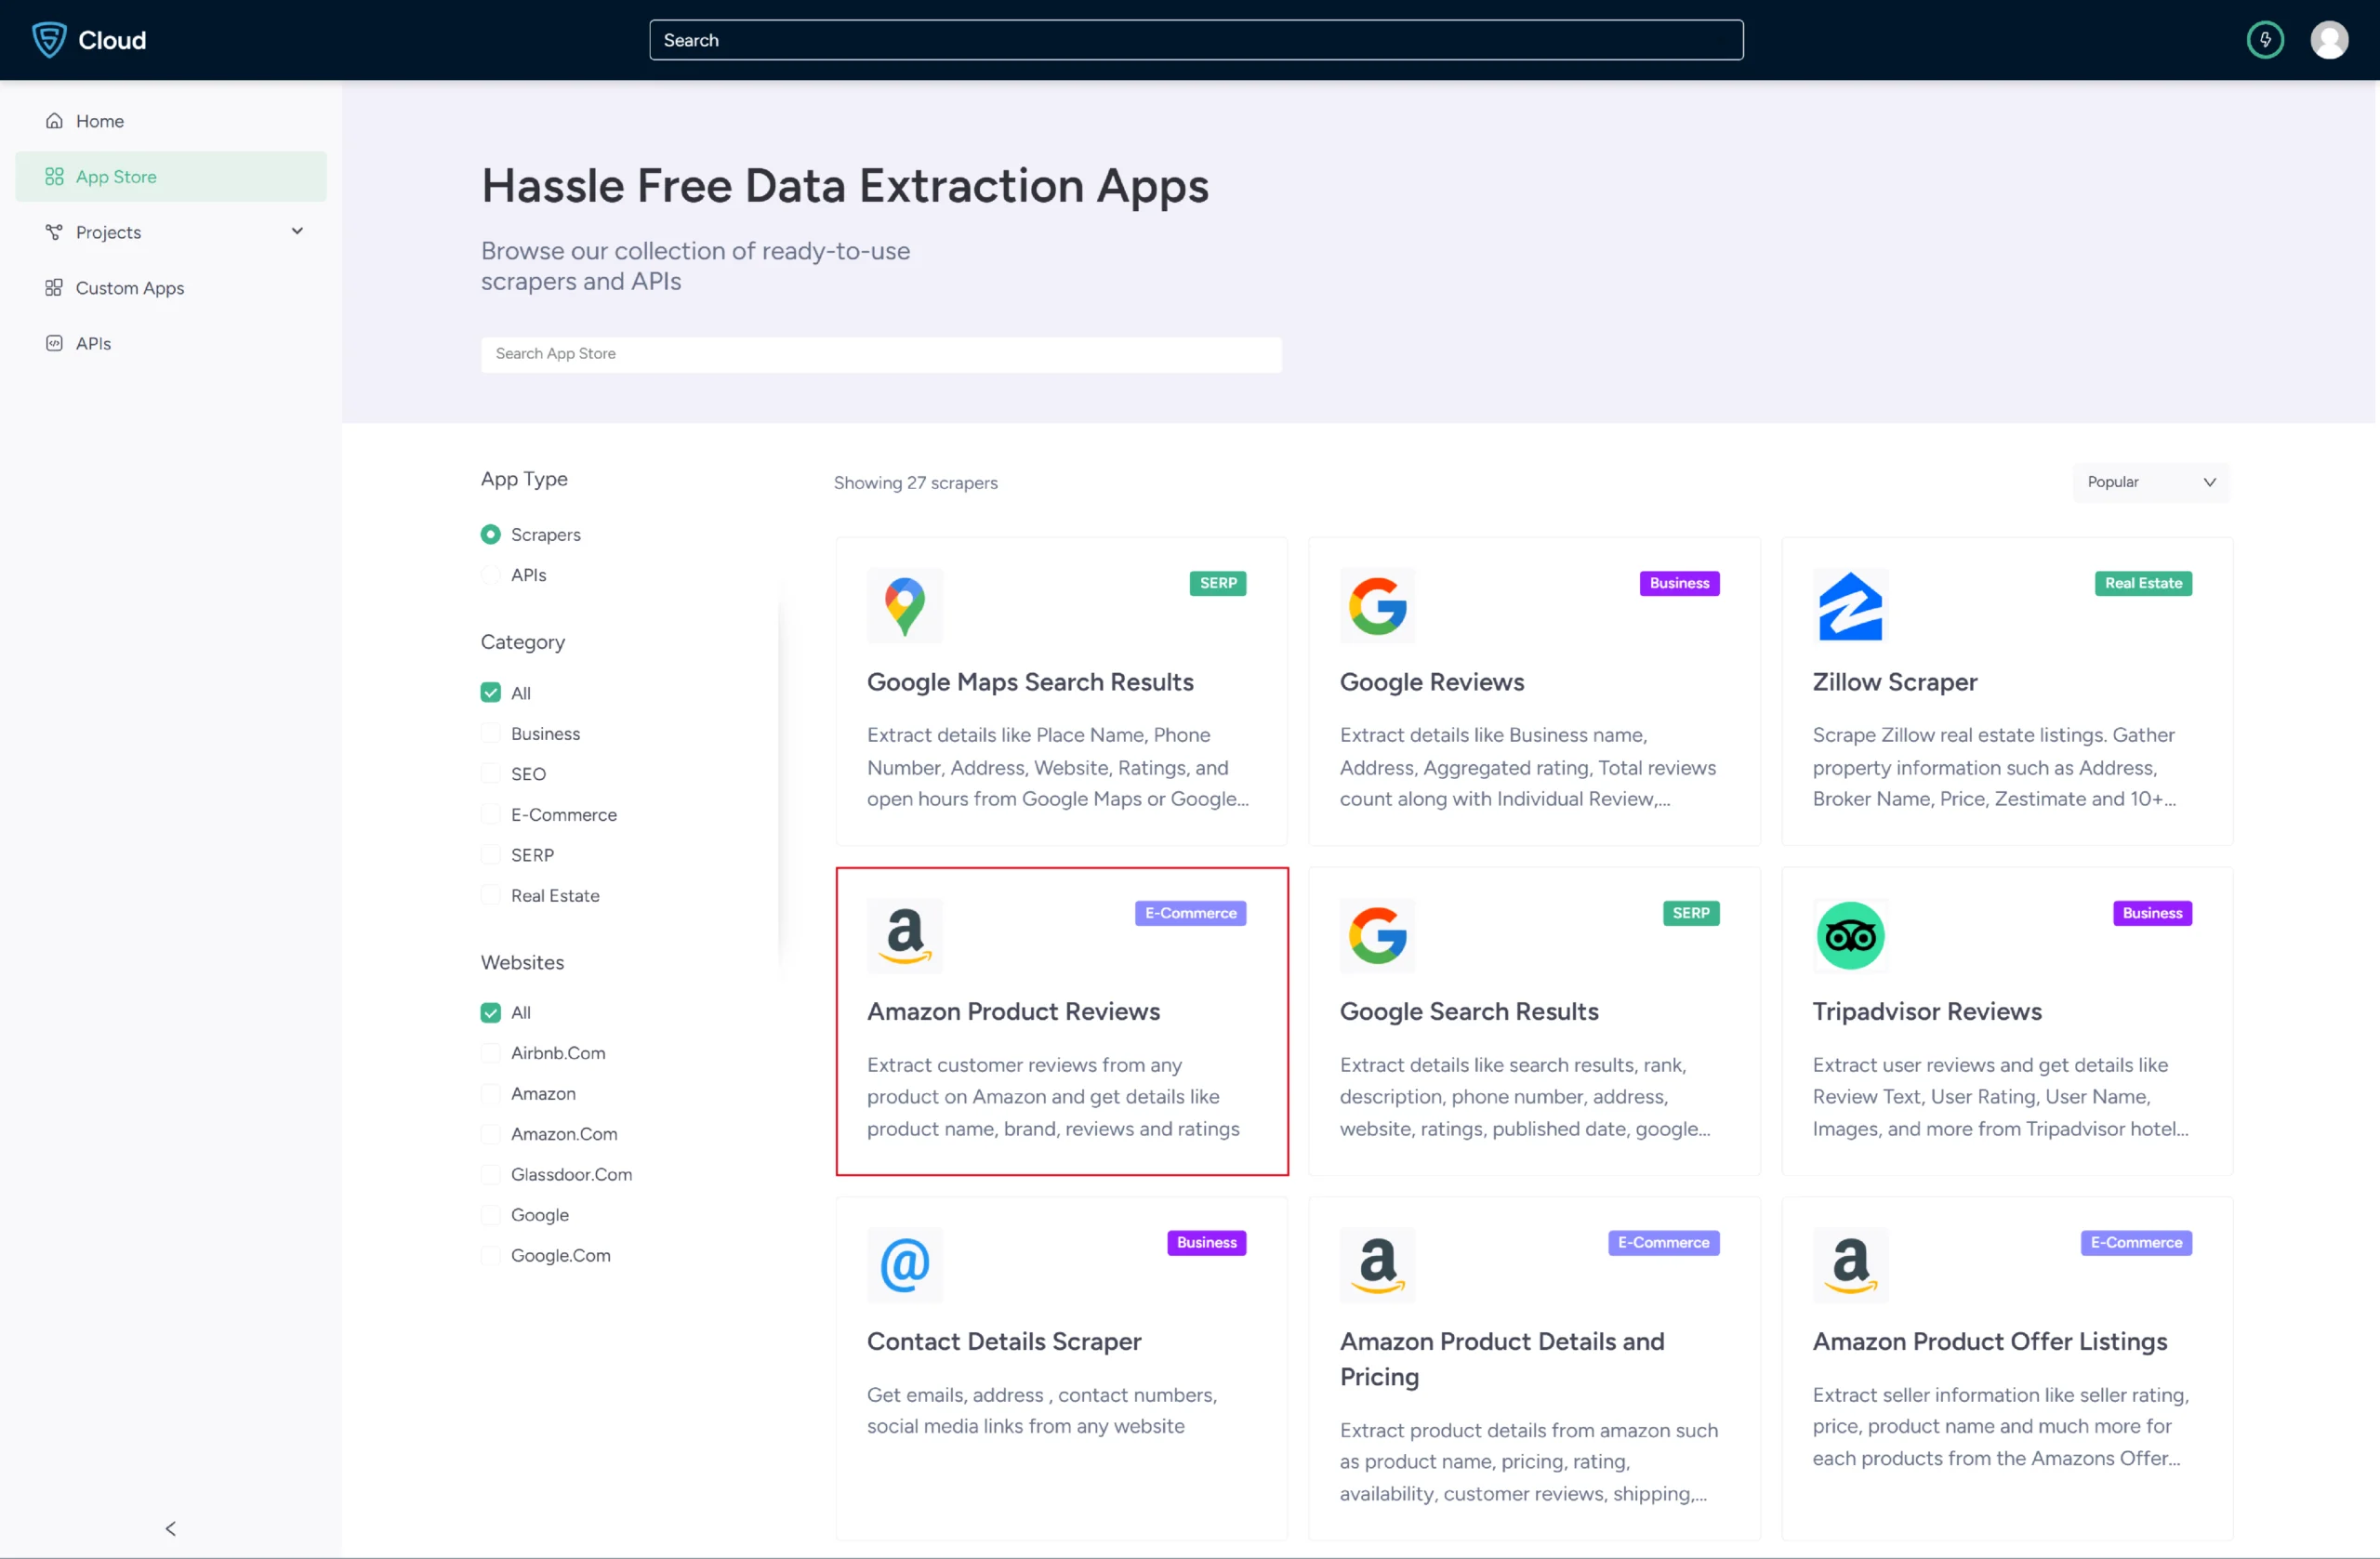The width and height of the screenshot is (2380, 1559).
Task: Open Projects in the sidebar
Action: (x=171, y=232)
